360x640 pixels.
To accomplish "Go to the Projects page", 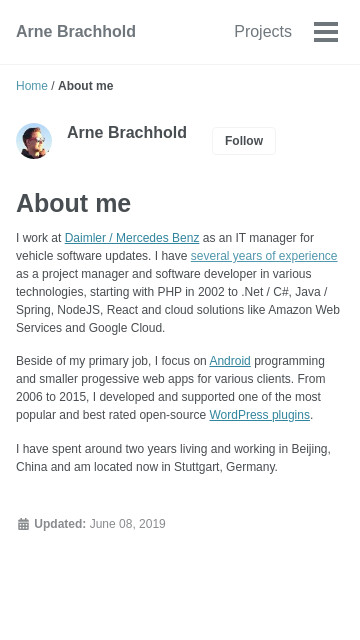I will click(x=263, y=31).
